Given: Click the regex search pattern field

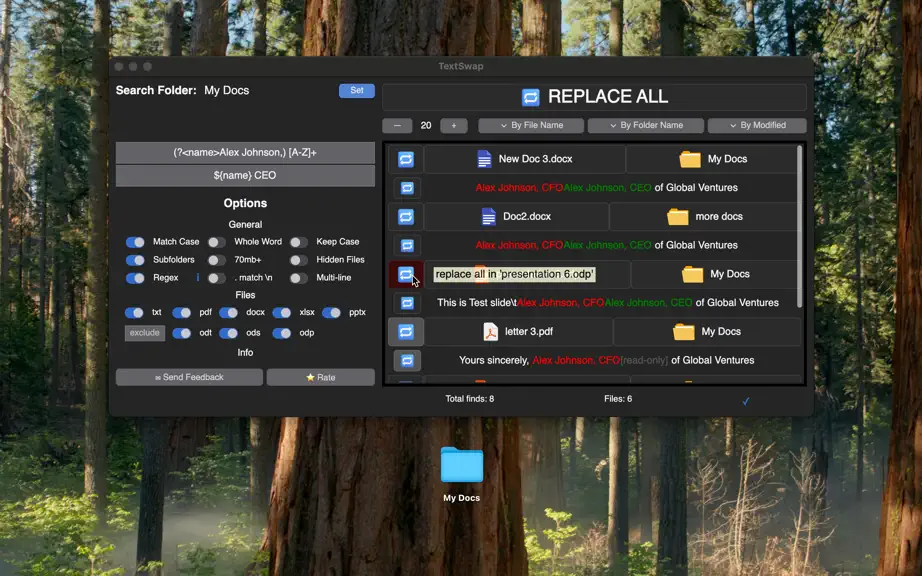Looking at the screenshot, I should (245, 153).
